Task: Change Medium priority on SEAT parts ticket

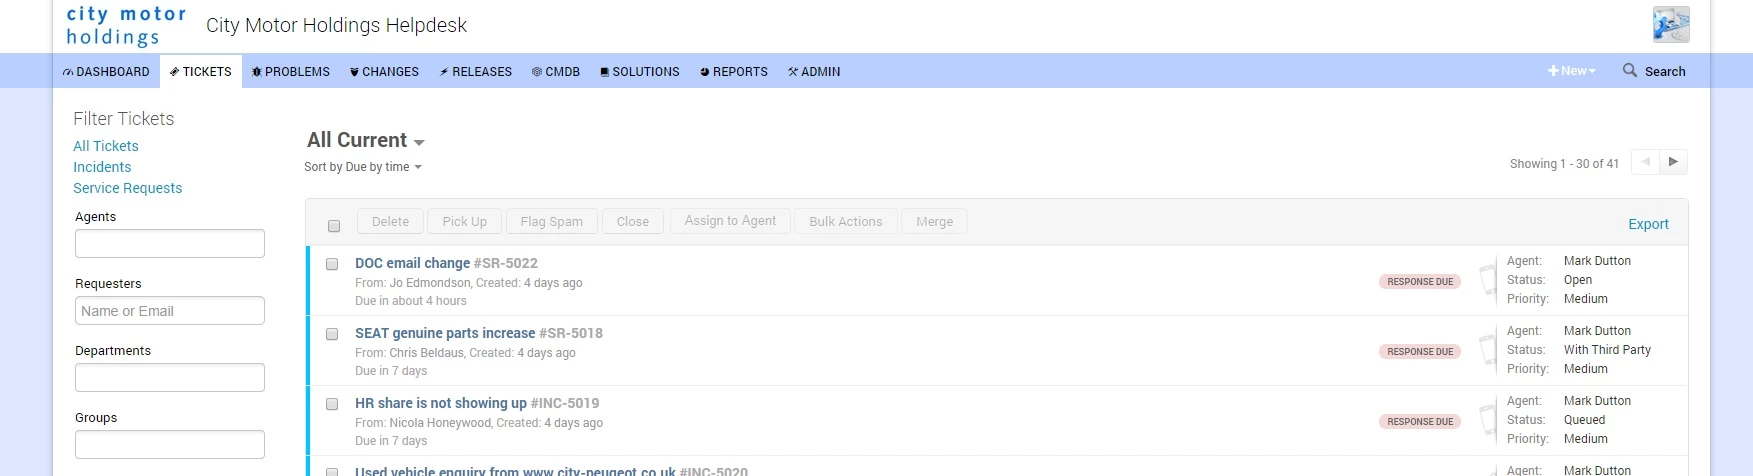Action: pyautogui.click(x=1586, y=369)
